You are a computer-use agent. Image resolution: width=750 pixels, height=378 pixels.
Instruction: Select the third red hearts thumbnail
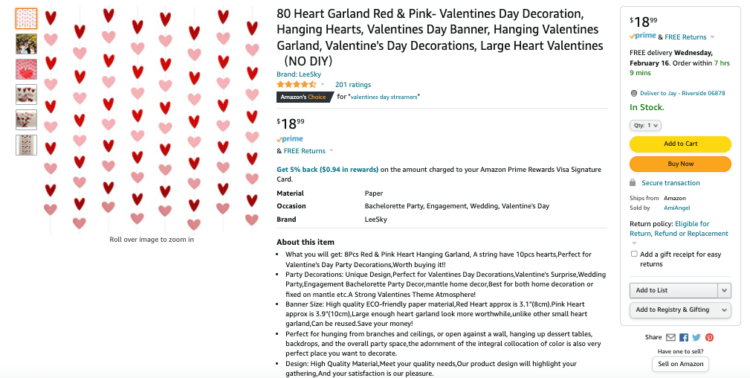pyautogui.click(x=26, y=69)
